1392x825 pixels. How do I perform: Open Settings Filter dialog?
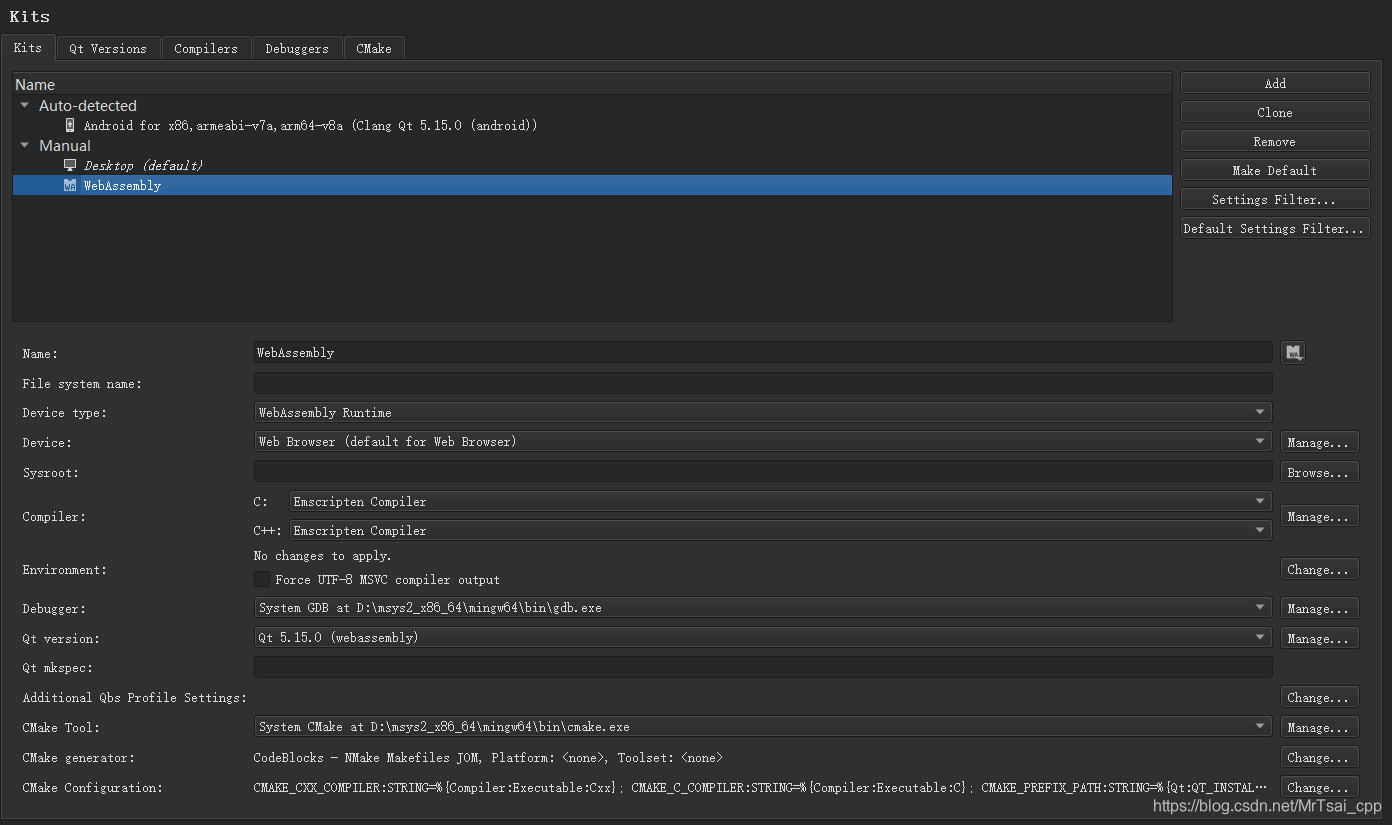(x=1275, y=199)
